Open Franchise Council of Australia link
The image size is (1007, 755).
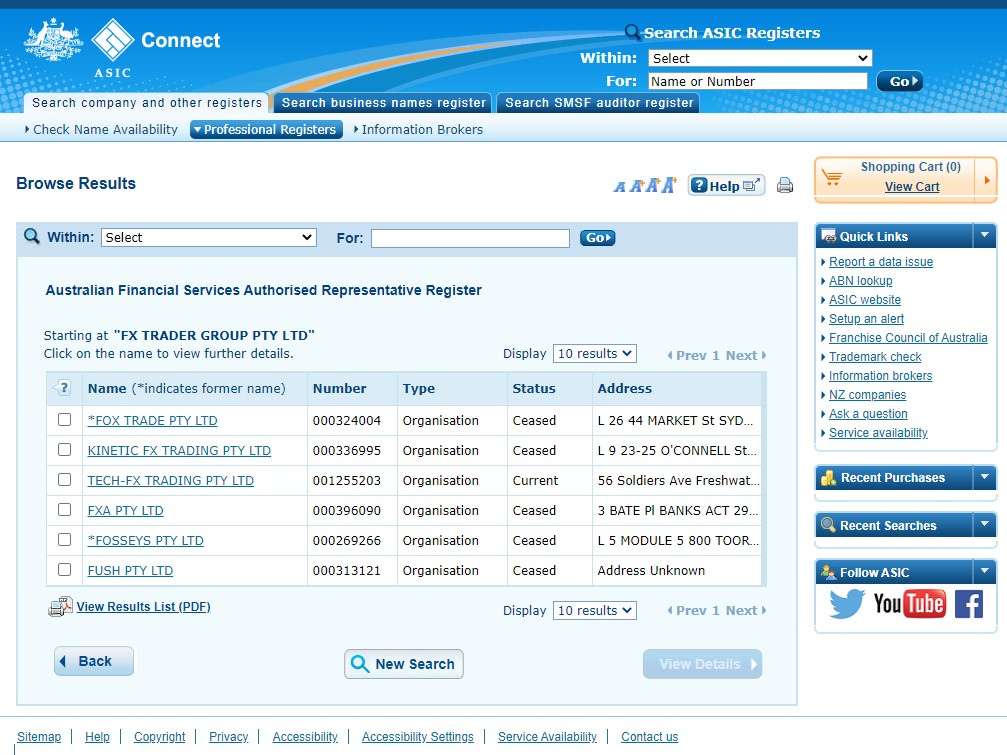click(x=907, y=338)
